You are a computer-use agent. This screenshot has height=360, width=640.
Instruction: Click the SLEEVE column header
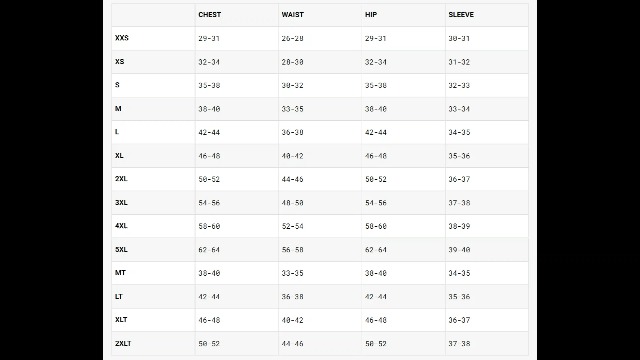pos(461,15)
